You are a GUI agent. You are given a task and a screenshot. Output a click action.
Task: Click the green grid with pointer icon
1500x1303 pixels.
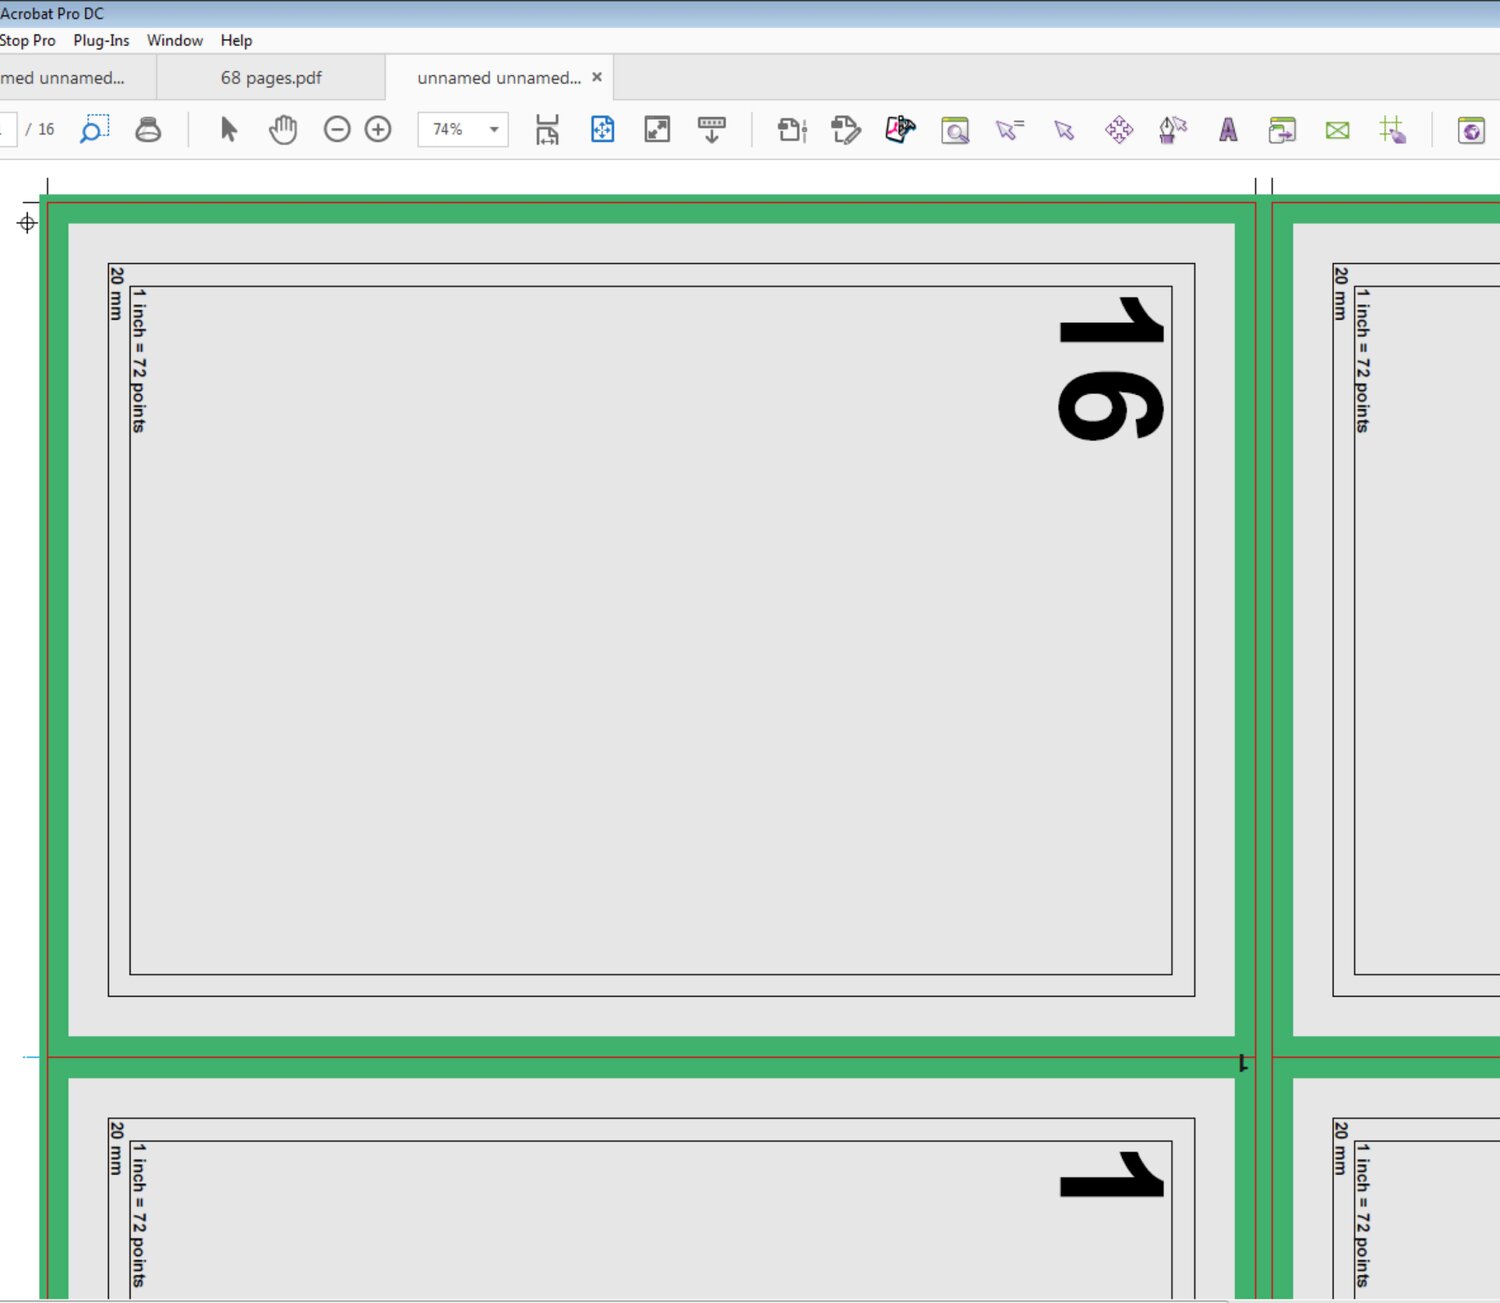(x=1392, y=129)
